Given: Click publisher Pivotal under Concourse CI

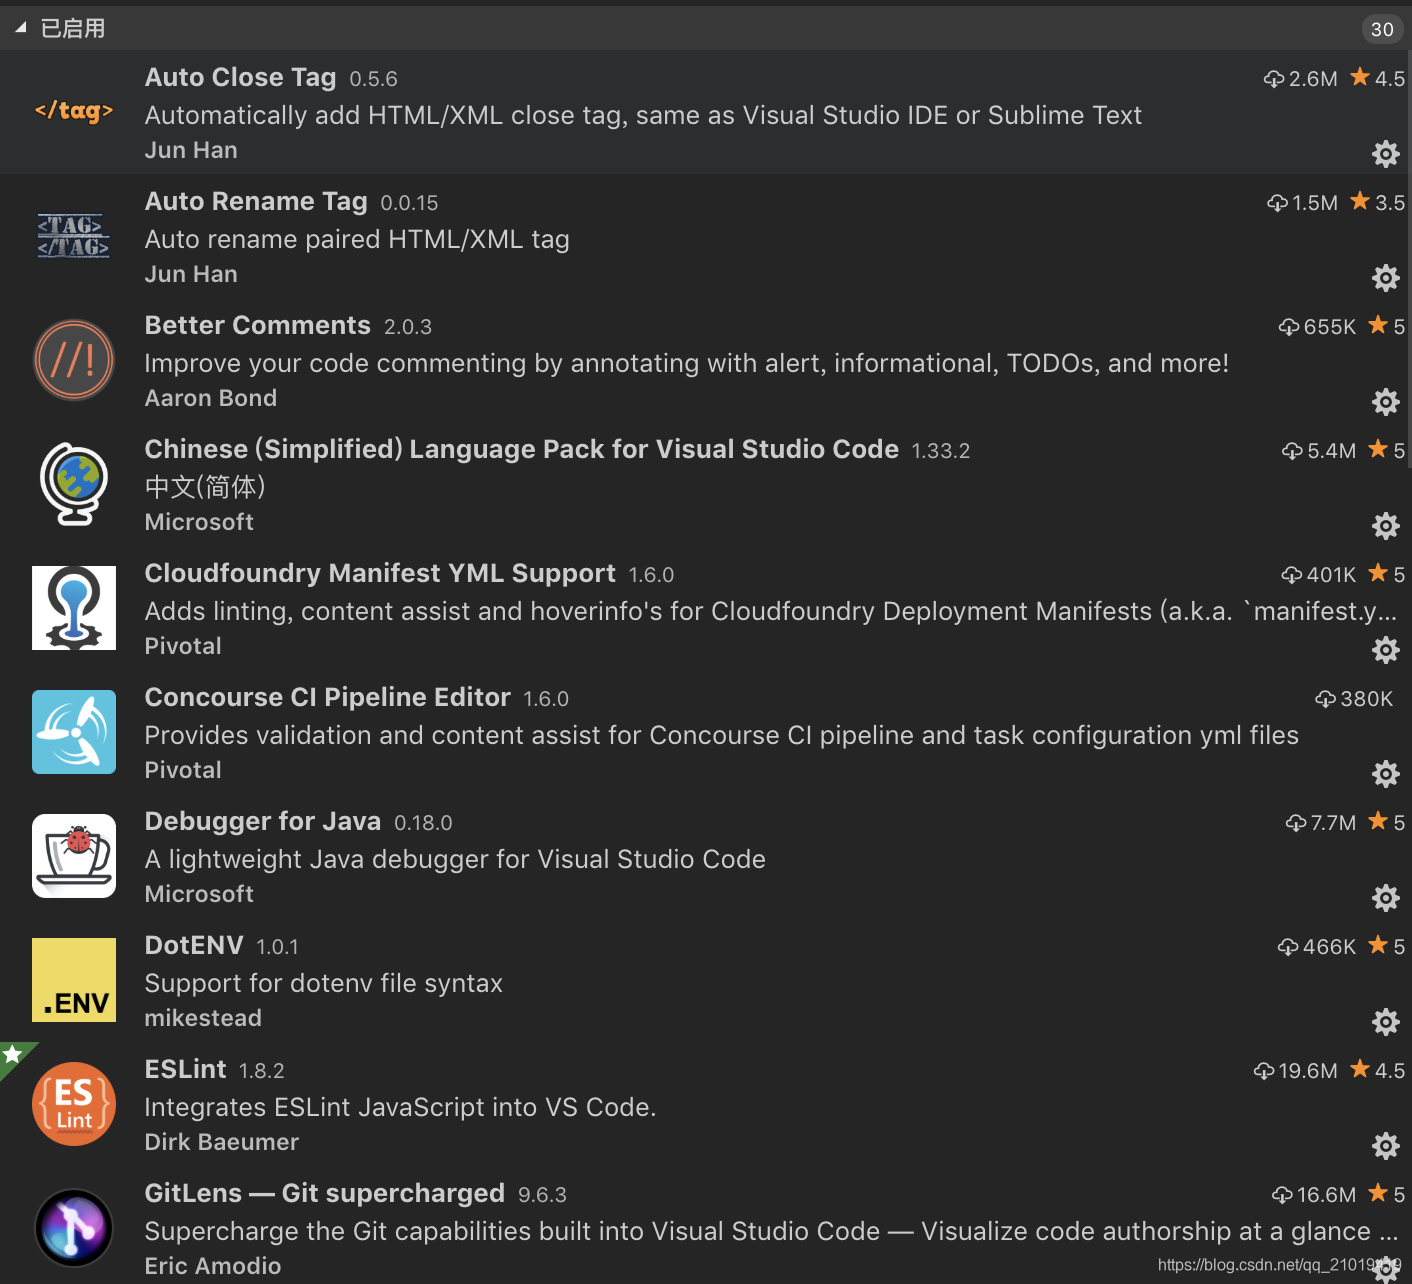Looking at the screenshot, I should [x=183, y=770].
